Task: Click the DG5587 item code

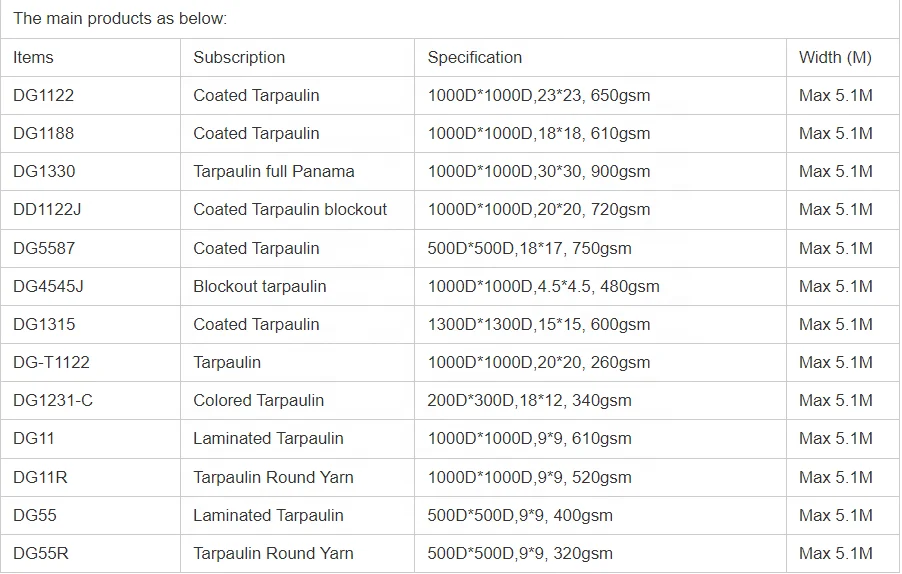Action: coord(44,249)
